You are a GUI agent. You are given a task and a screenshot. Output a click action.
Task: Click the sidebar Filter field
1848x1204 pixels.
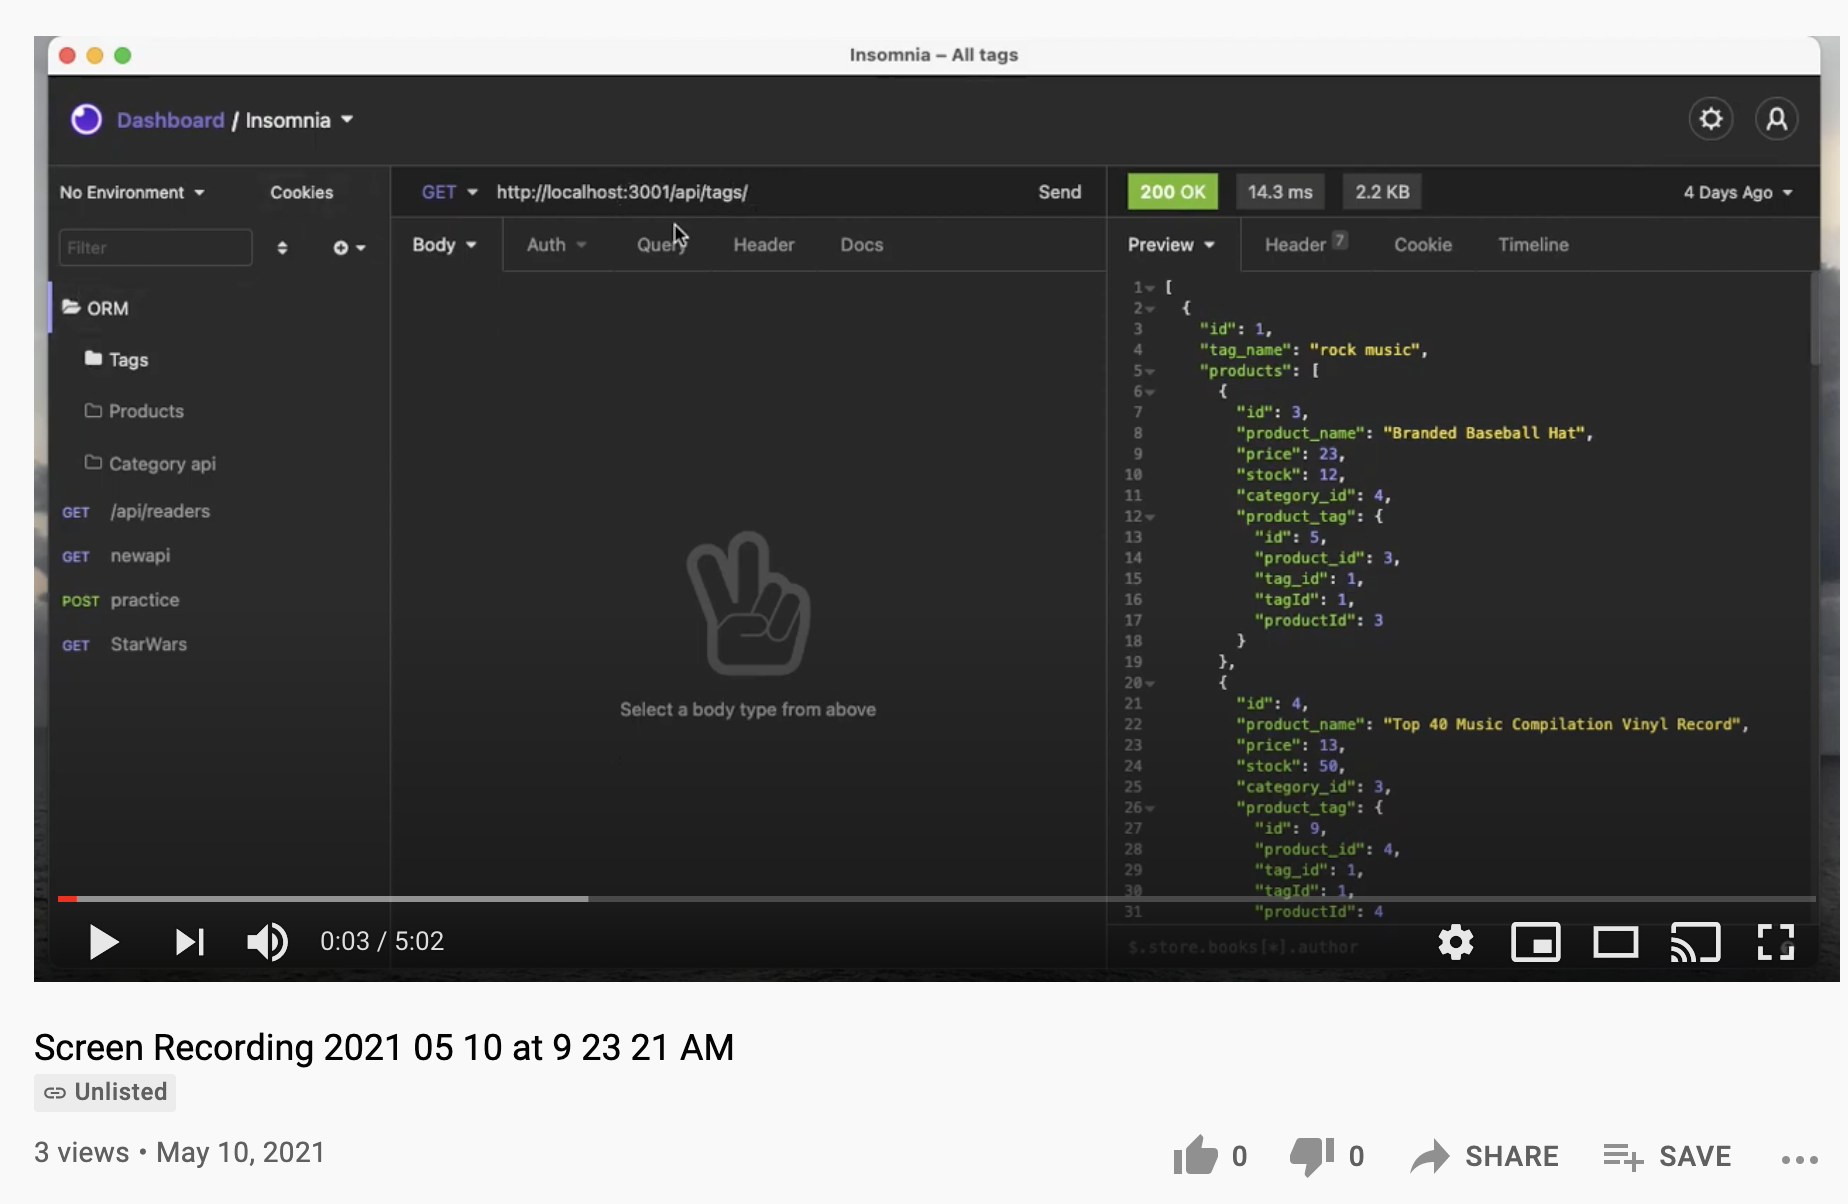tap(155, 247)
